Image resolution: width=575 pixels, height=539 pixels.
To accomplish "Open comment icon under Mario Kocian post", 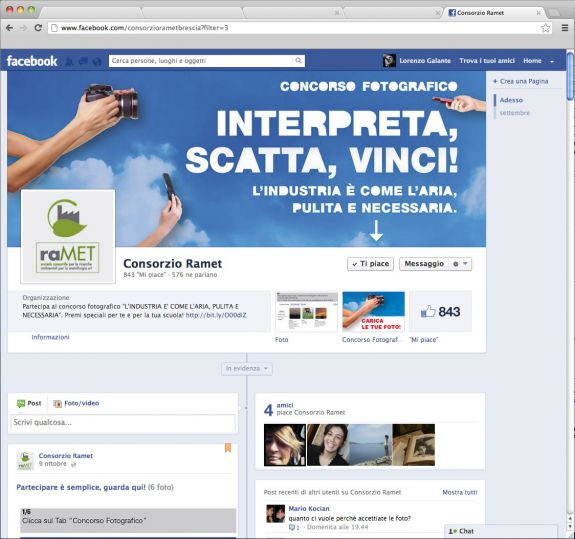I will [x=292, y=528].
